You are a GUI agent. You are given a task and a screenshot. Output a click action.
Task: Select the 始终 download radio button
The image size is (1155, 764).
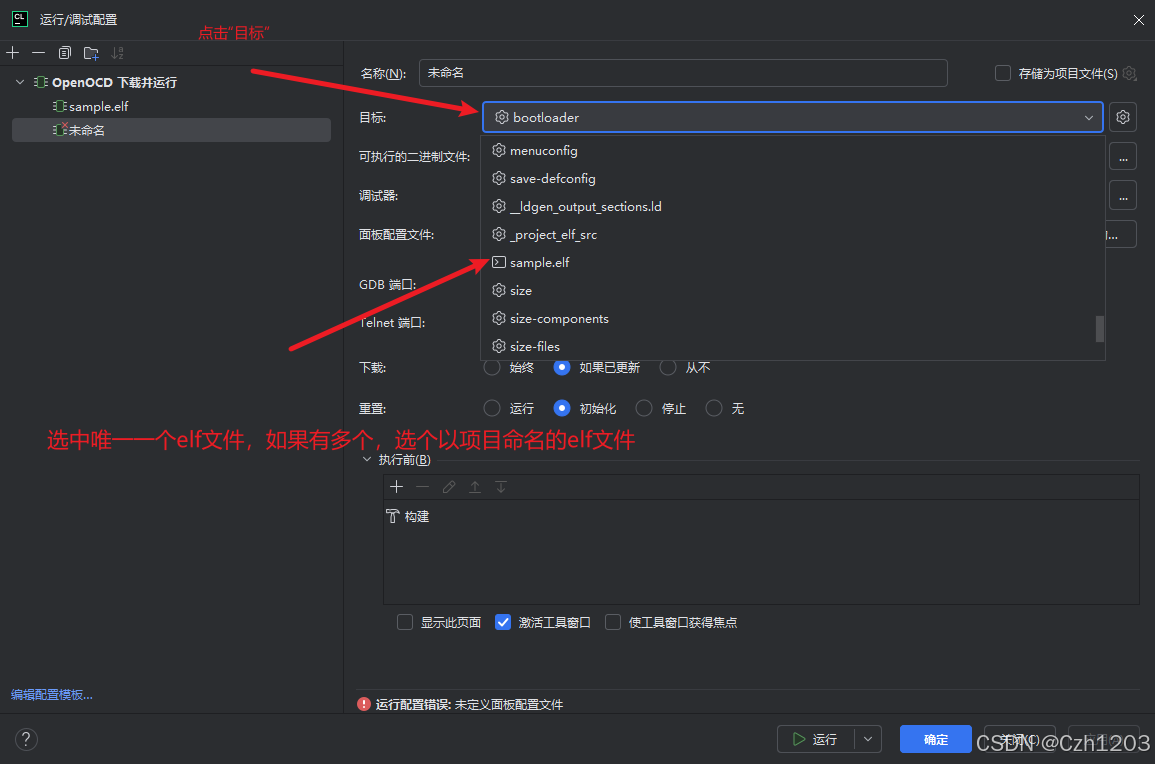491,367
